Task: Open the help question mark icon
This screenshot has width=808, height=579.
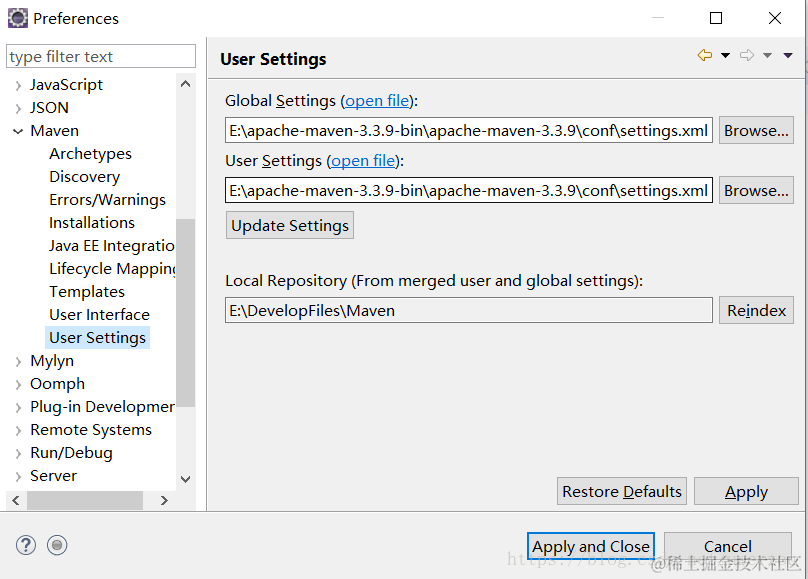Action: coord(27,545)
